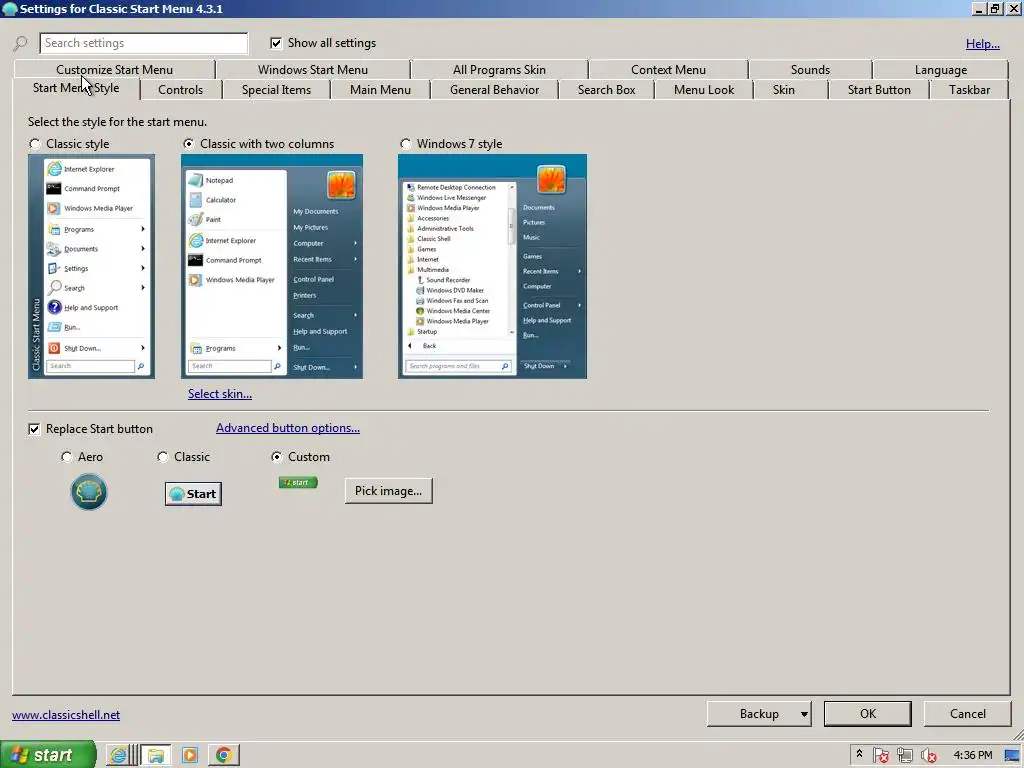Click the Action Center flag tray icon
Image resolution: width=1024 pixels, height=768 pixels.
click(881, 755)
